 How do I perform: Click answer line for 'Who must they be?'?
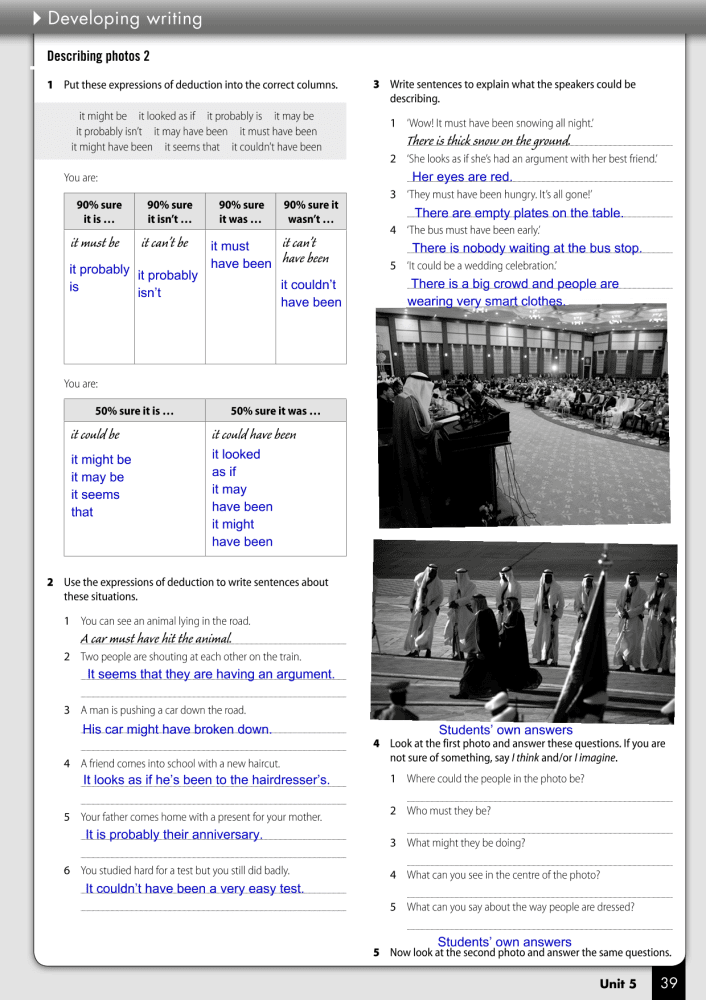click(540, 827)
